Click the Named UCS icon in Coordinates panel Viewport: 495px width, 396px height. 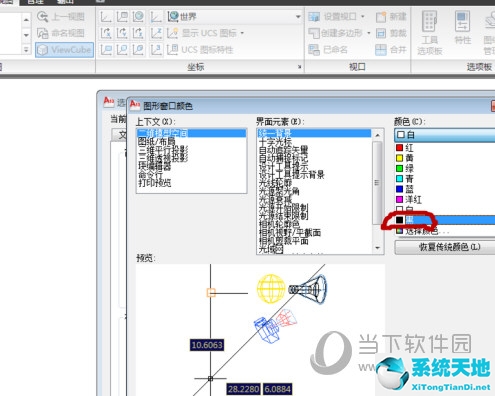(x=122, y=17)
